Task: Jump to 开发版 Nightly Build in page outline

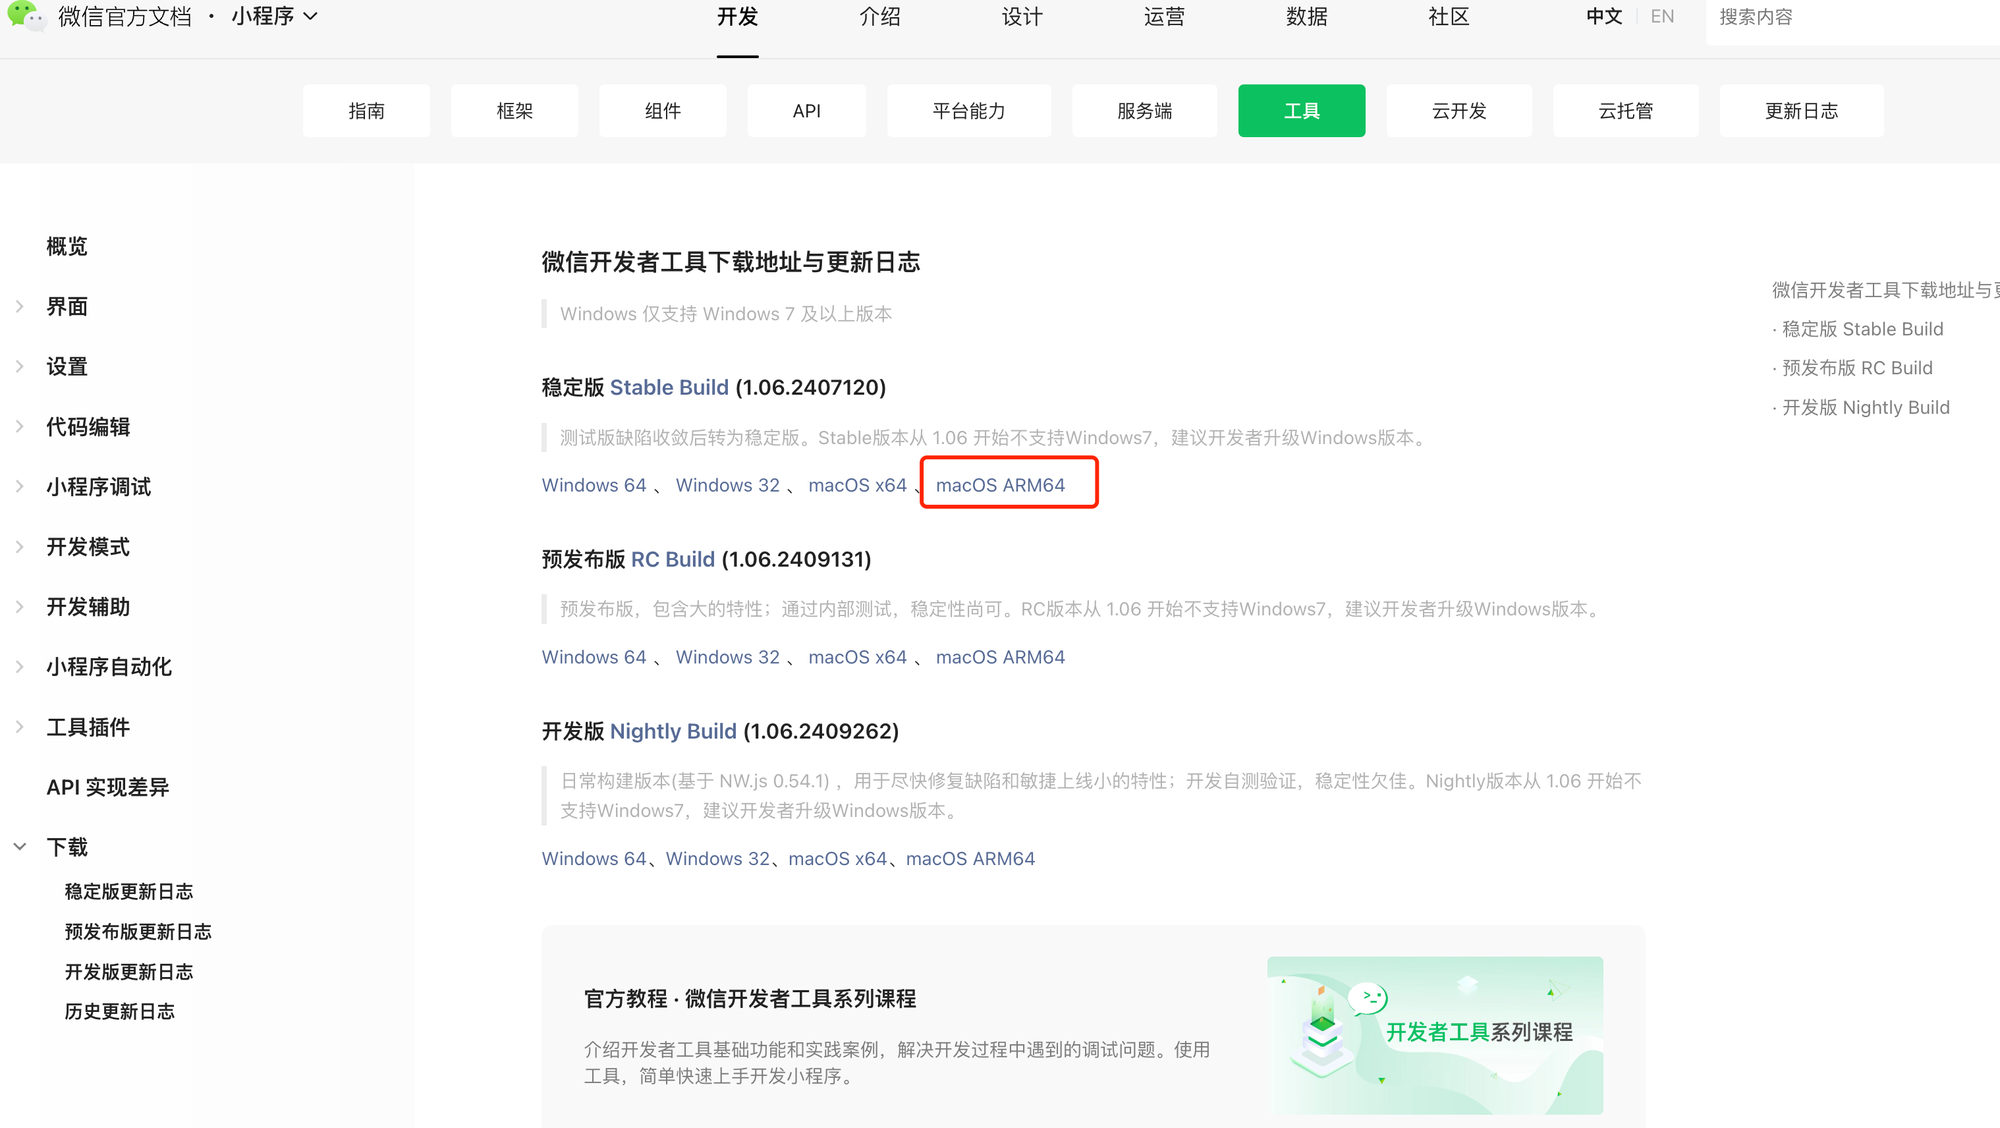Action: pos(1866,407)
